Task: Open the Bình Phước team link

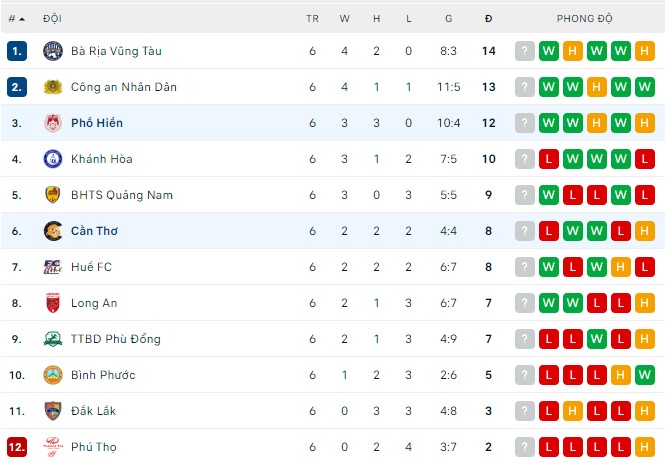Action: pyautogui.click(x=103, y=375)
